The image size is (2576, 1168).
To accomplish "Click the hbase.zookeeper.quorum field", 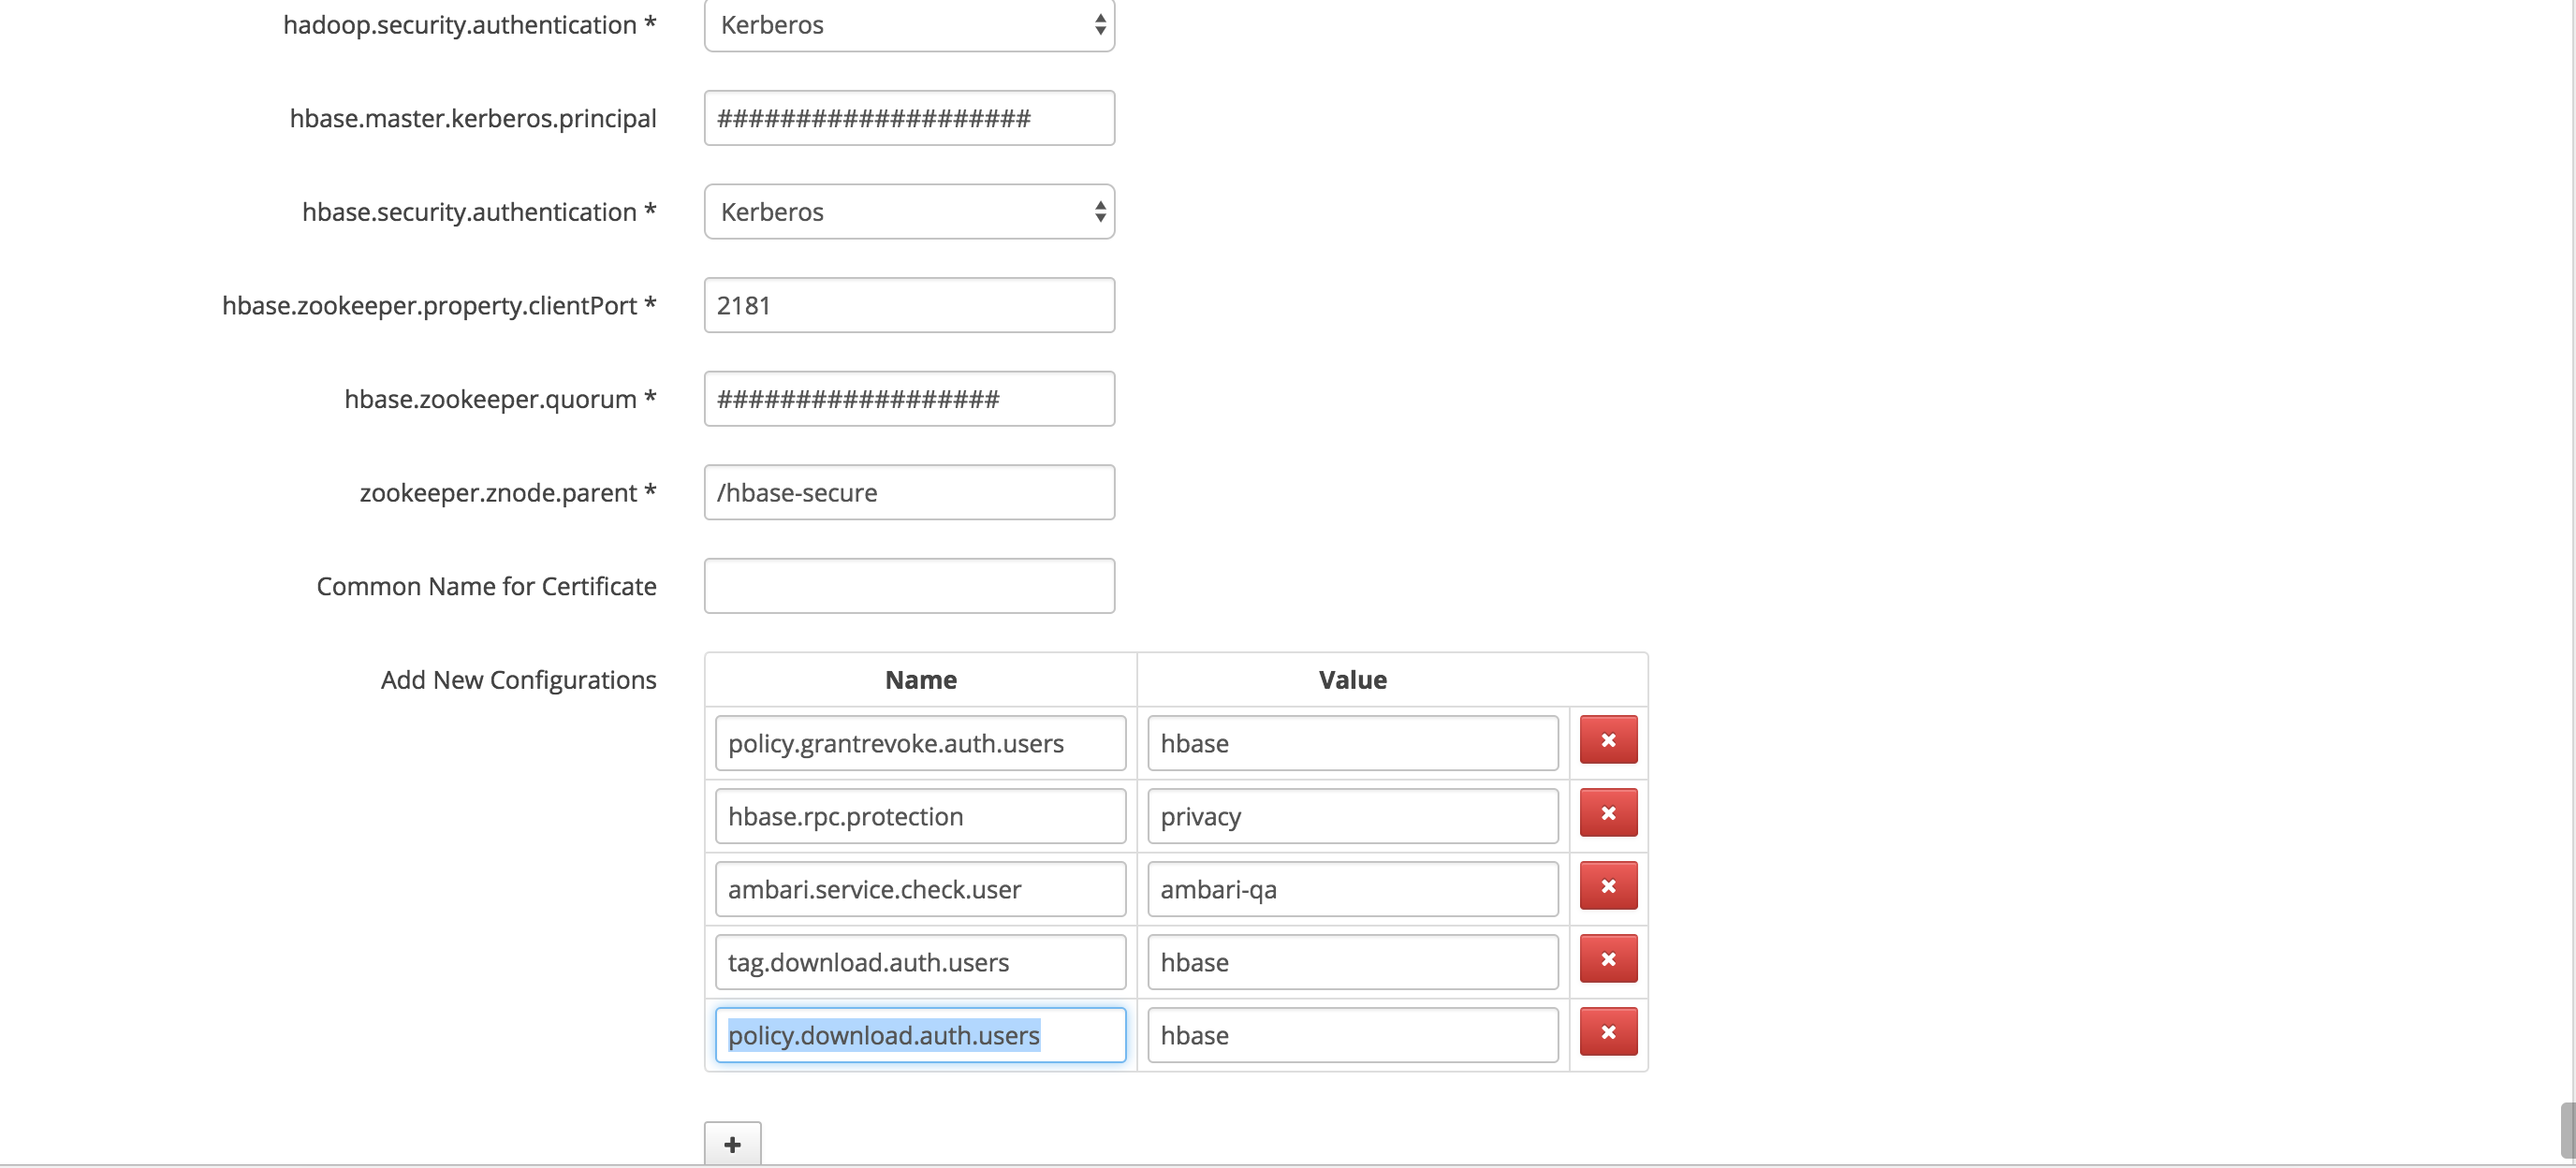I will tap(908, 398).
